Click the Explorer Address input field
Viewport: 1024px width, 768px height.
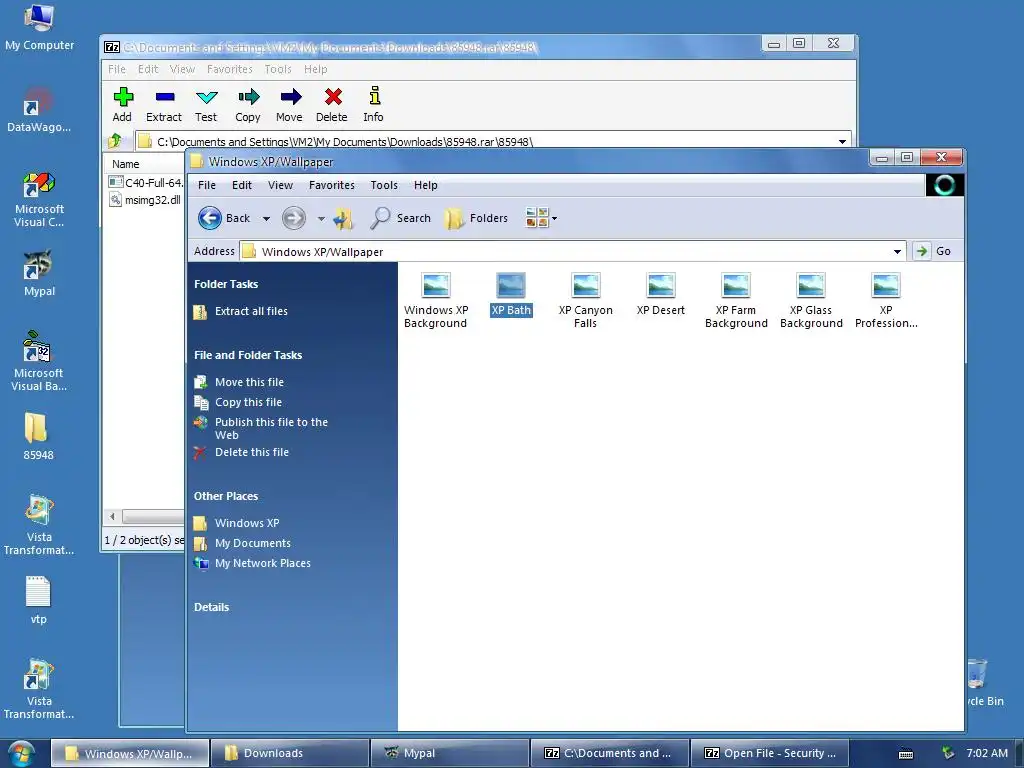(573, 251)
